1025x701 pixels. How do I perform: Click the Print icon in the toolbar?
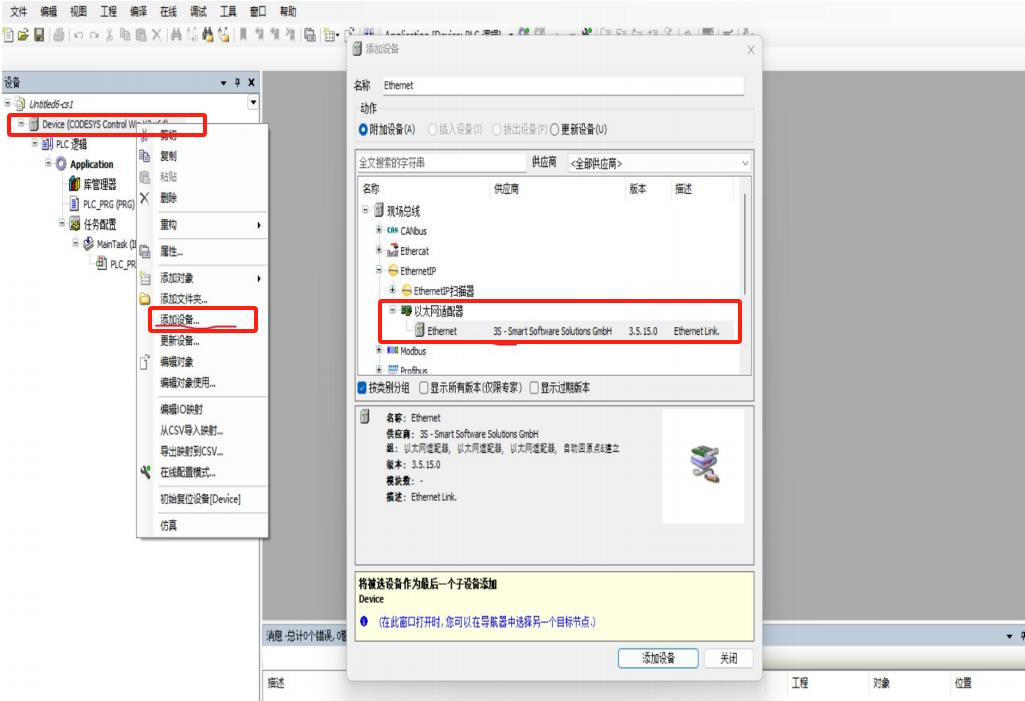coord(59,35)
